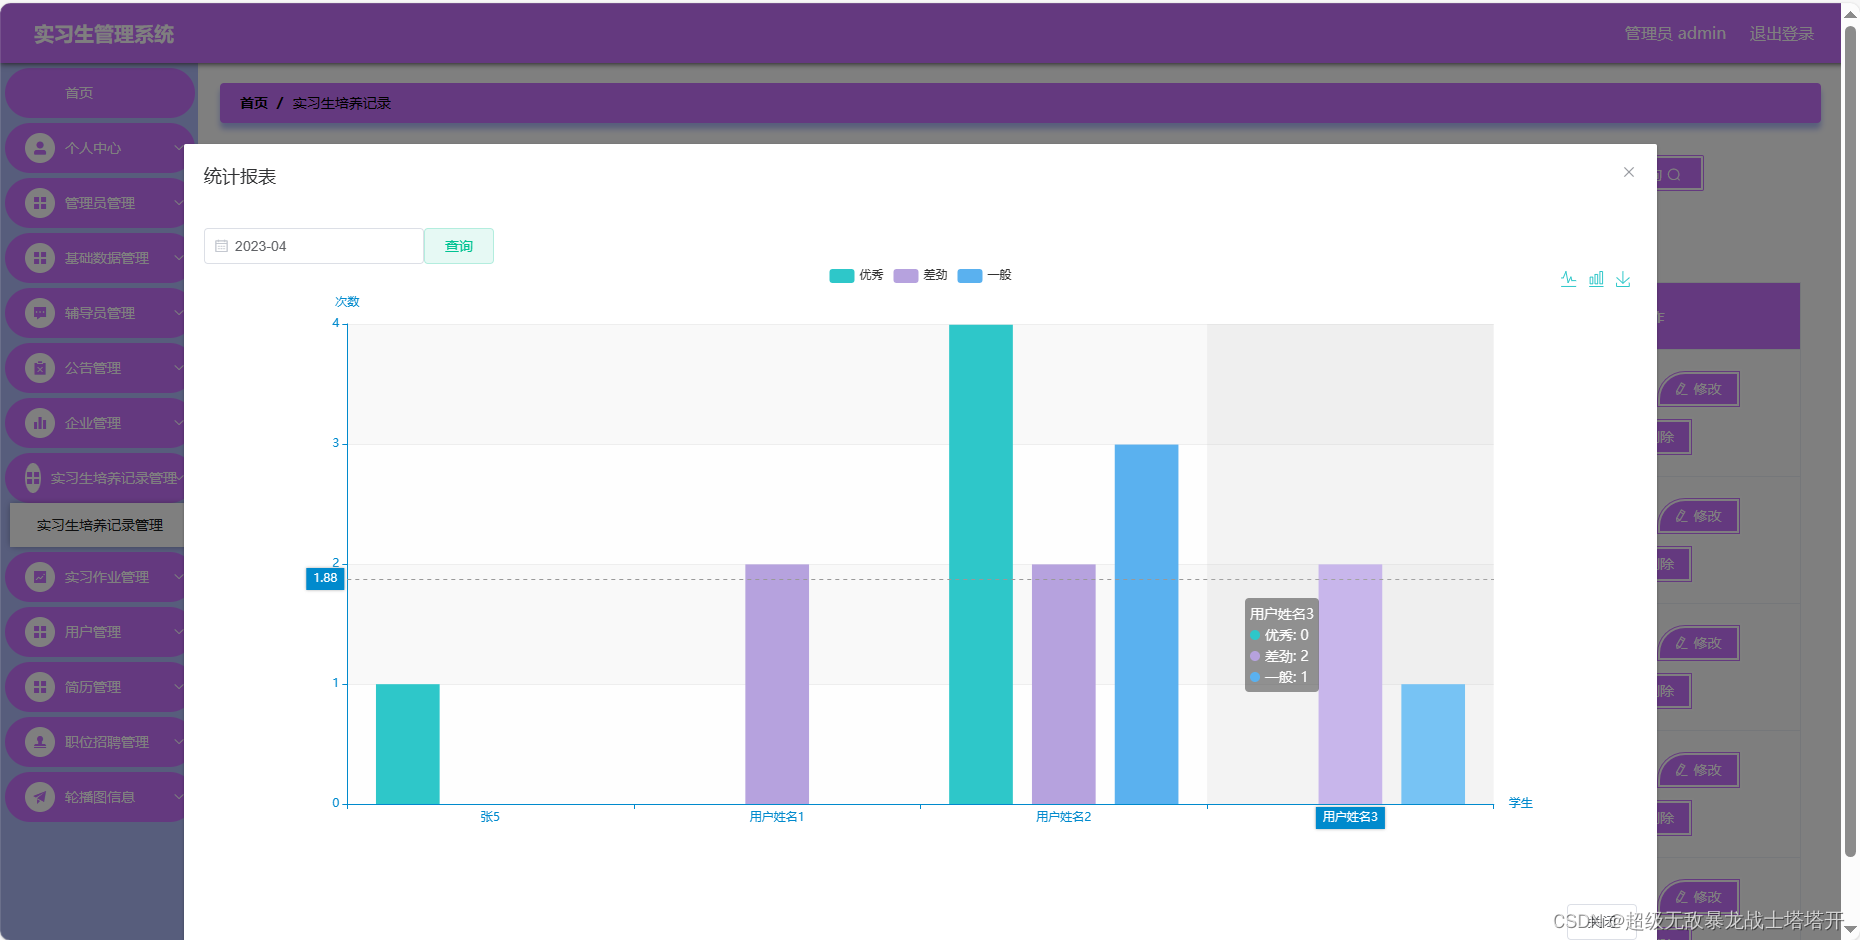The height and width of the screenshot is (940, 1860).
Task: Click 用户姓名3 purple 差劲 bar
Action: [x=1350, y=684]
